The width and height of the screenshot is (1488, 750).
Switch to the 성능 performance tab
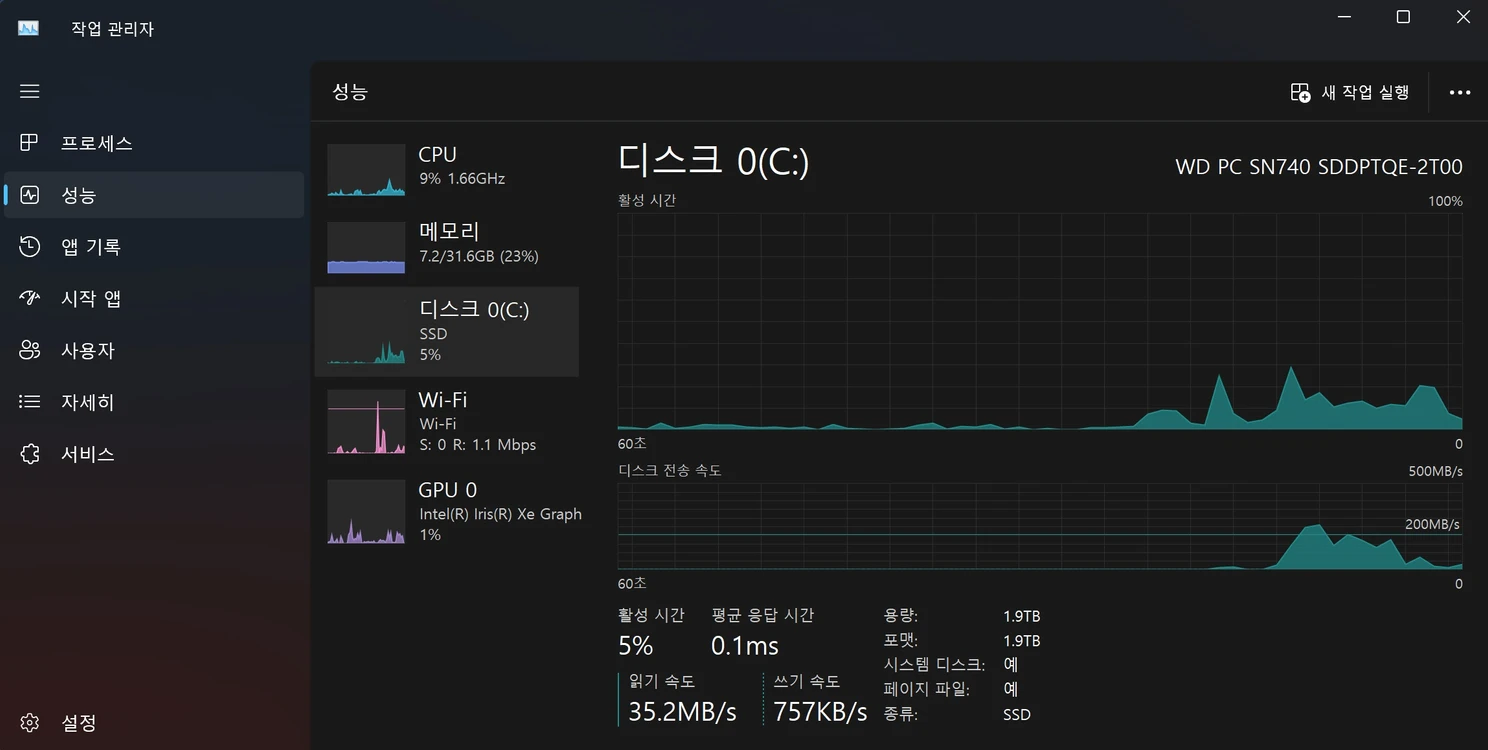[154, 195]
